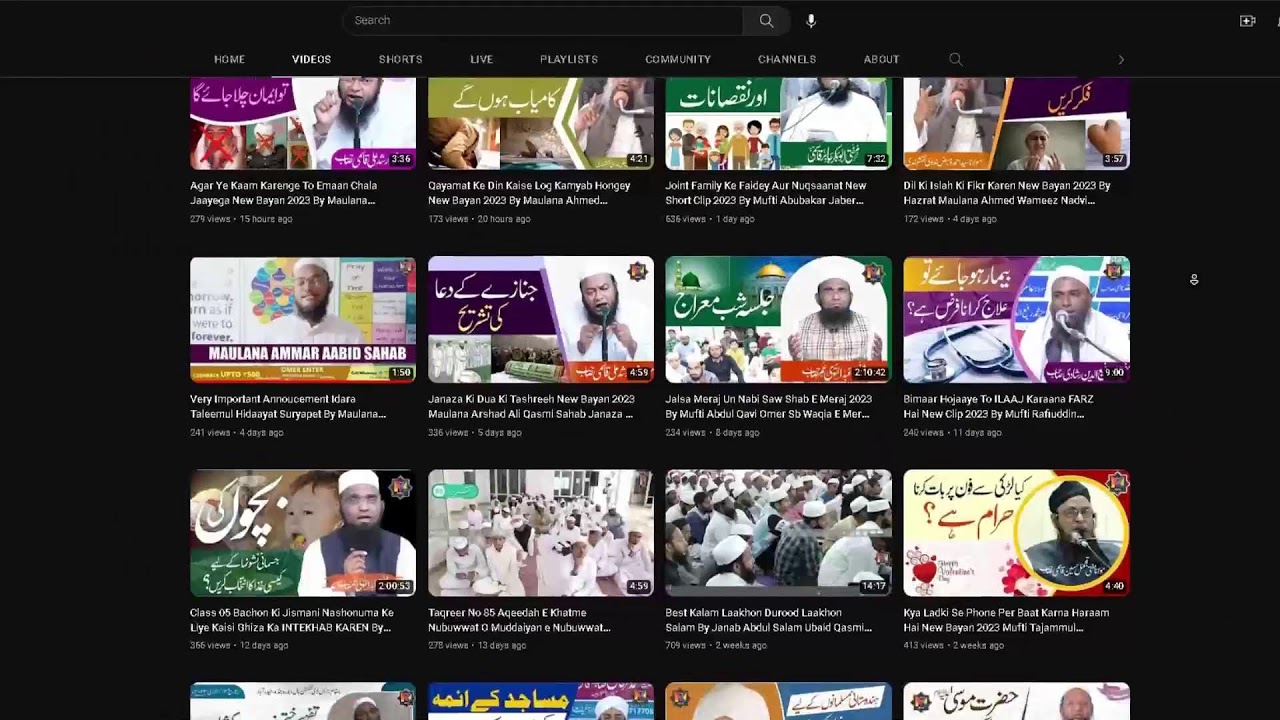Viewport: 1280px width, 720px height.
Task: Play Maulana Ammar Aabid Sahab thumbnail
Action: [x=303, y=320]
